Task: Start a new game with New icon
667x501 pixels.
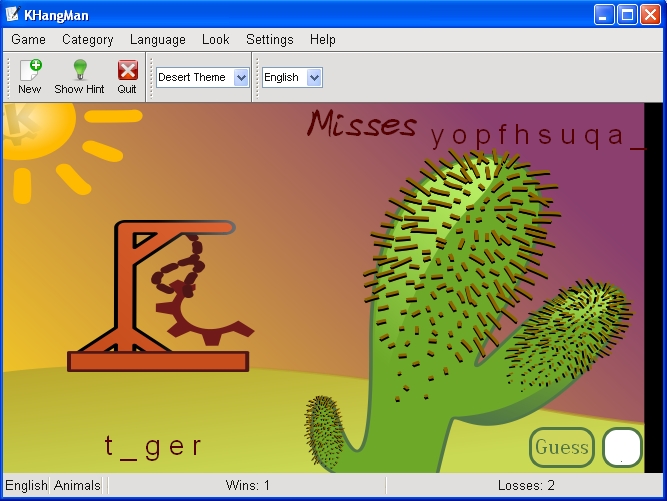Action: click(x=30, y=76)
